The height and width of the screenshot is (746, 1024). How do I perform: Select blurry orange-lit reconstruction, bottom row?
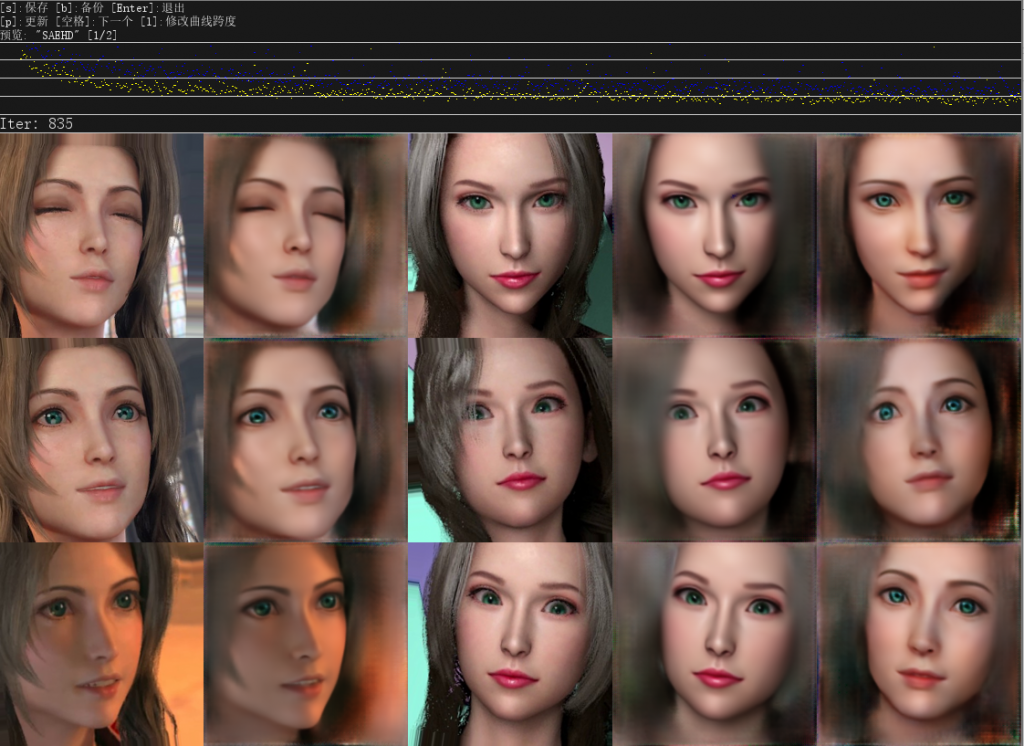click(306, 644)
